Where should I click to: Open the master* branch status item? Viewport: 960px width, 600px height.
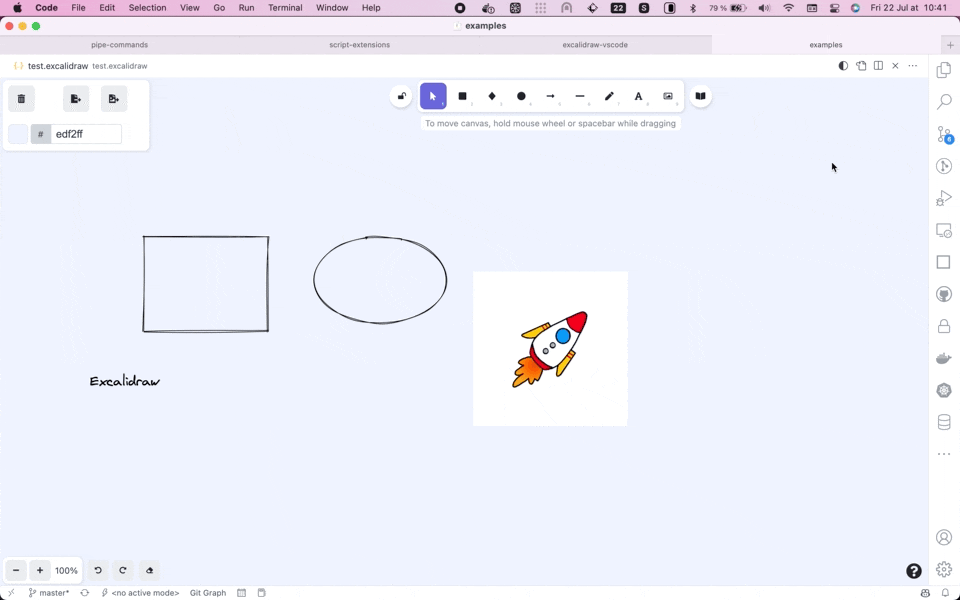coord(49,593)
